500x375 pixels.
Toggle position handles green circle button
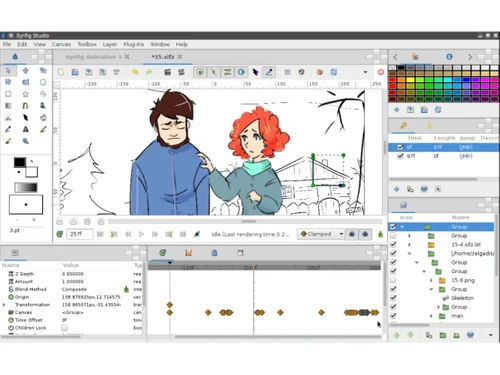200,72
